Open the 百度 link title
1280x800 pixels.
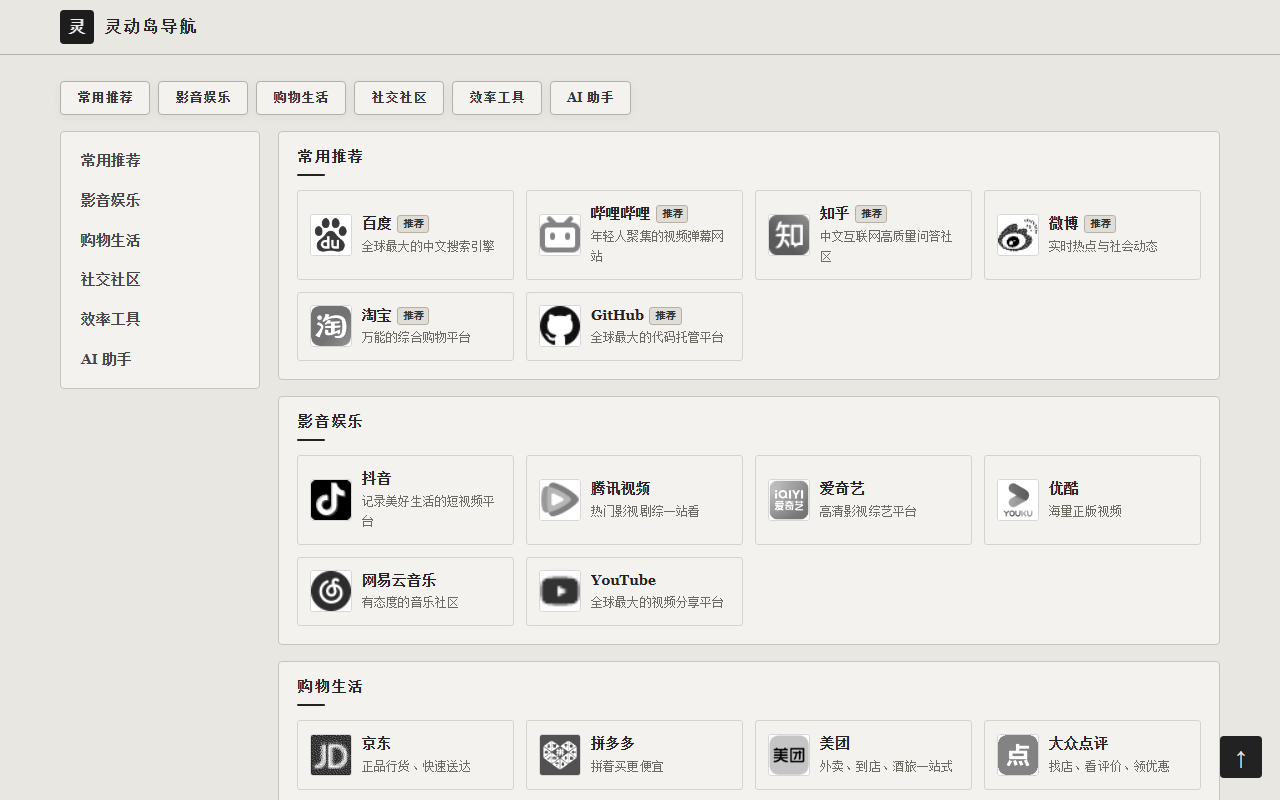[x=377, y=223]
